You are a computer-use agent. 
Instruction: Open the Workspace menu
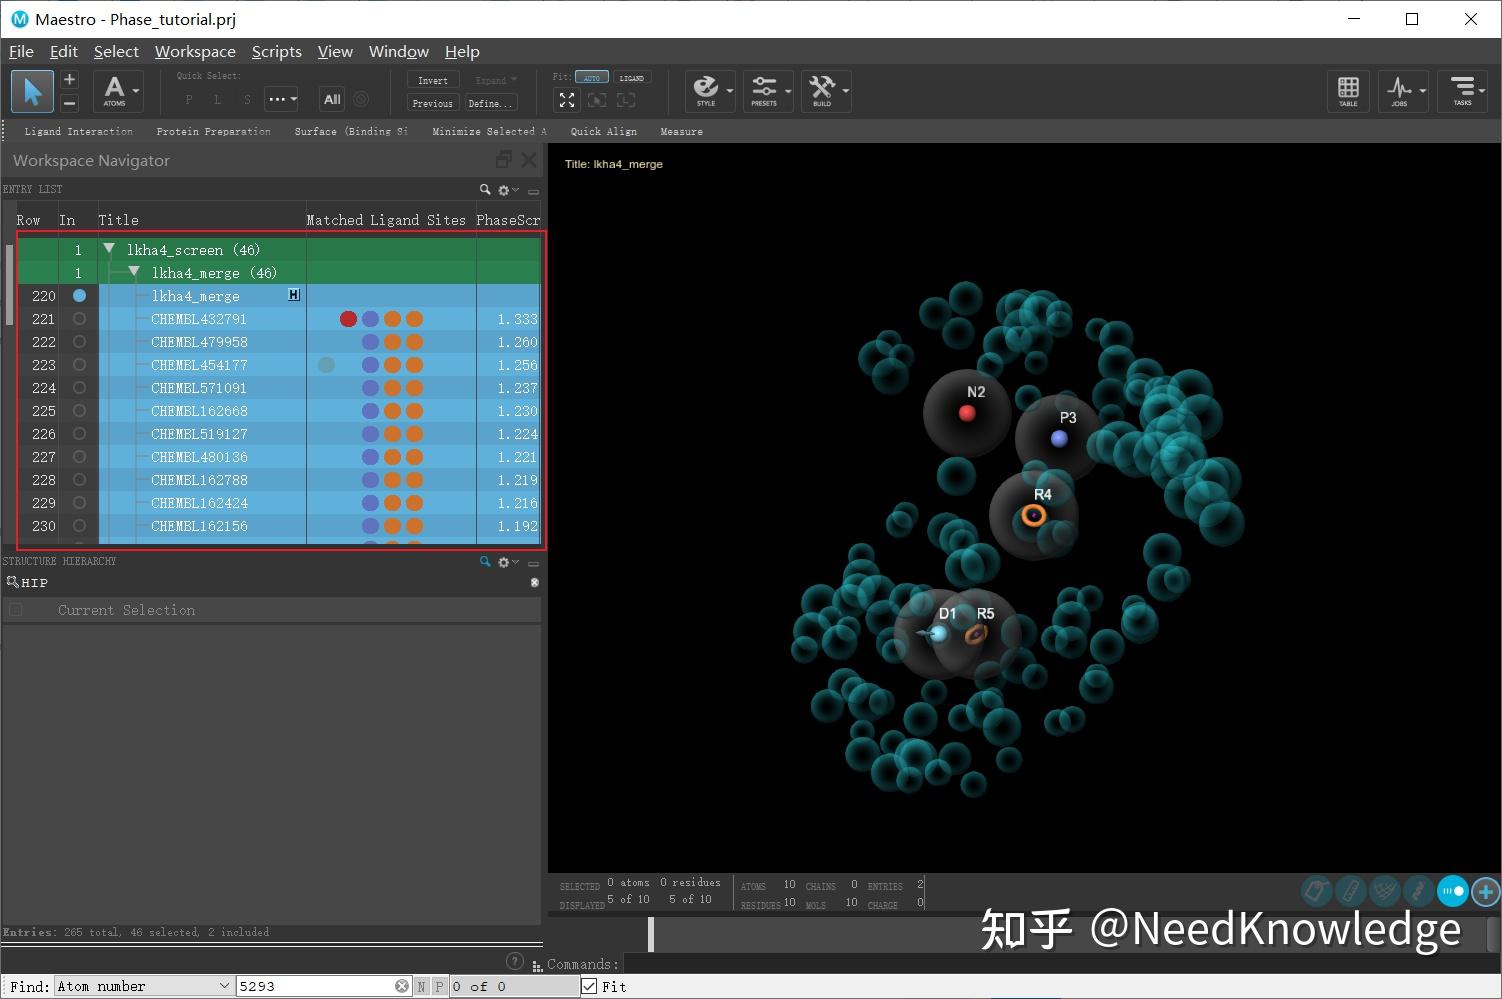[195, 51]
